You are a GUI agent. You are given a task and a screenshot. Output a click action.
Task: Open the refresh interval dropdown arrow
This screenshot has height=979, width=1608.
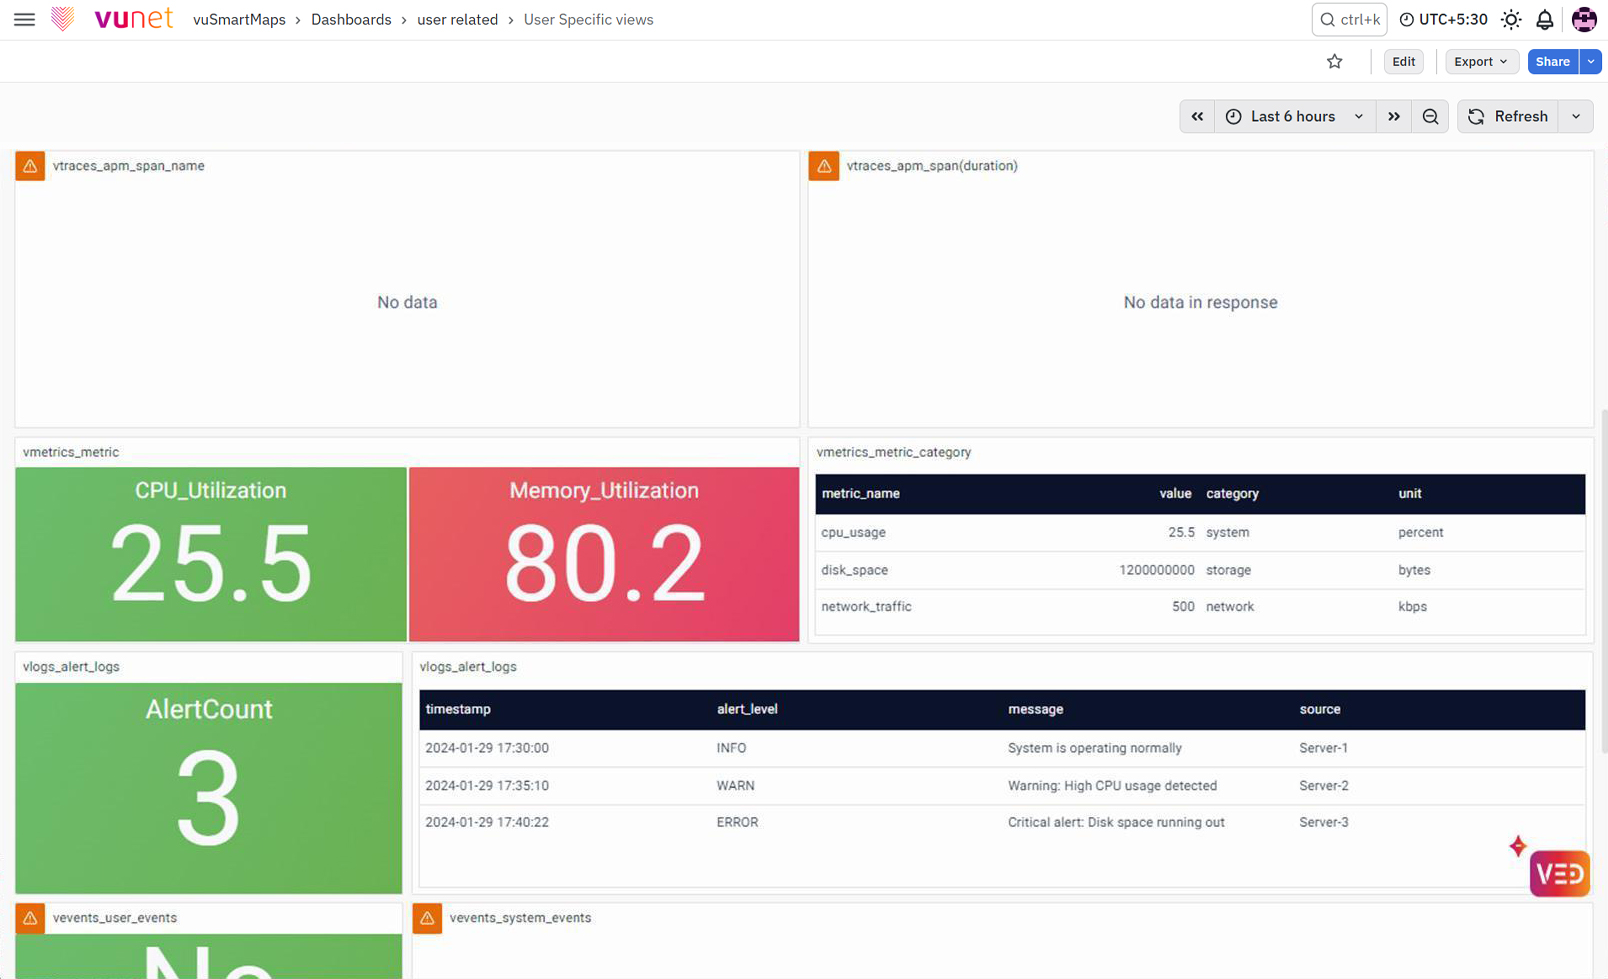[1576, 116]
